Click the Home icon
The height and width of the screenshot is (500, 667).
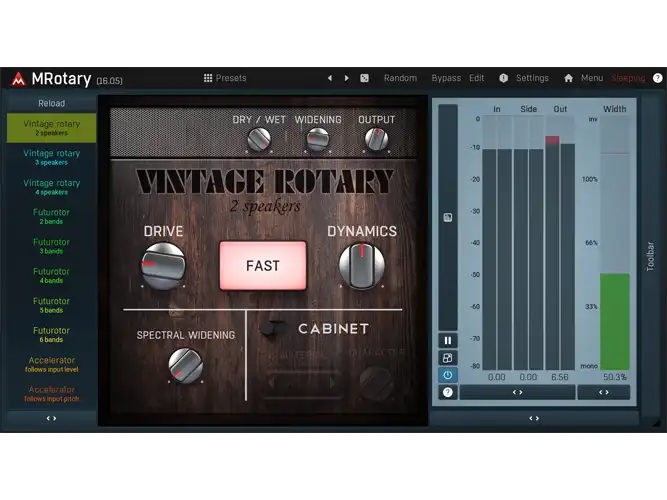click(x=568, y=78)
